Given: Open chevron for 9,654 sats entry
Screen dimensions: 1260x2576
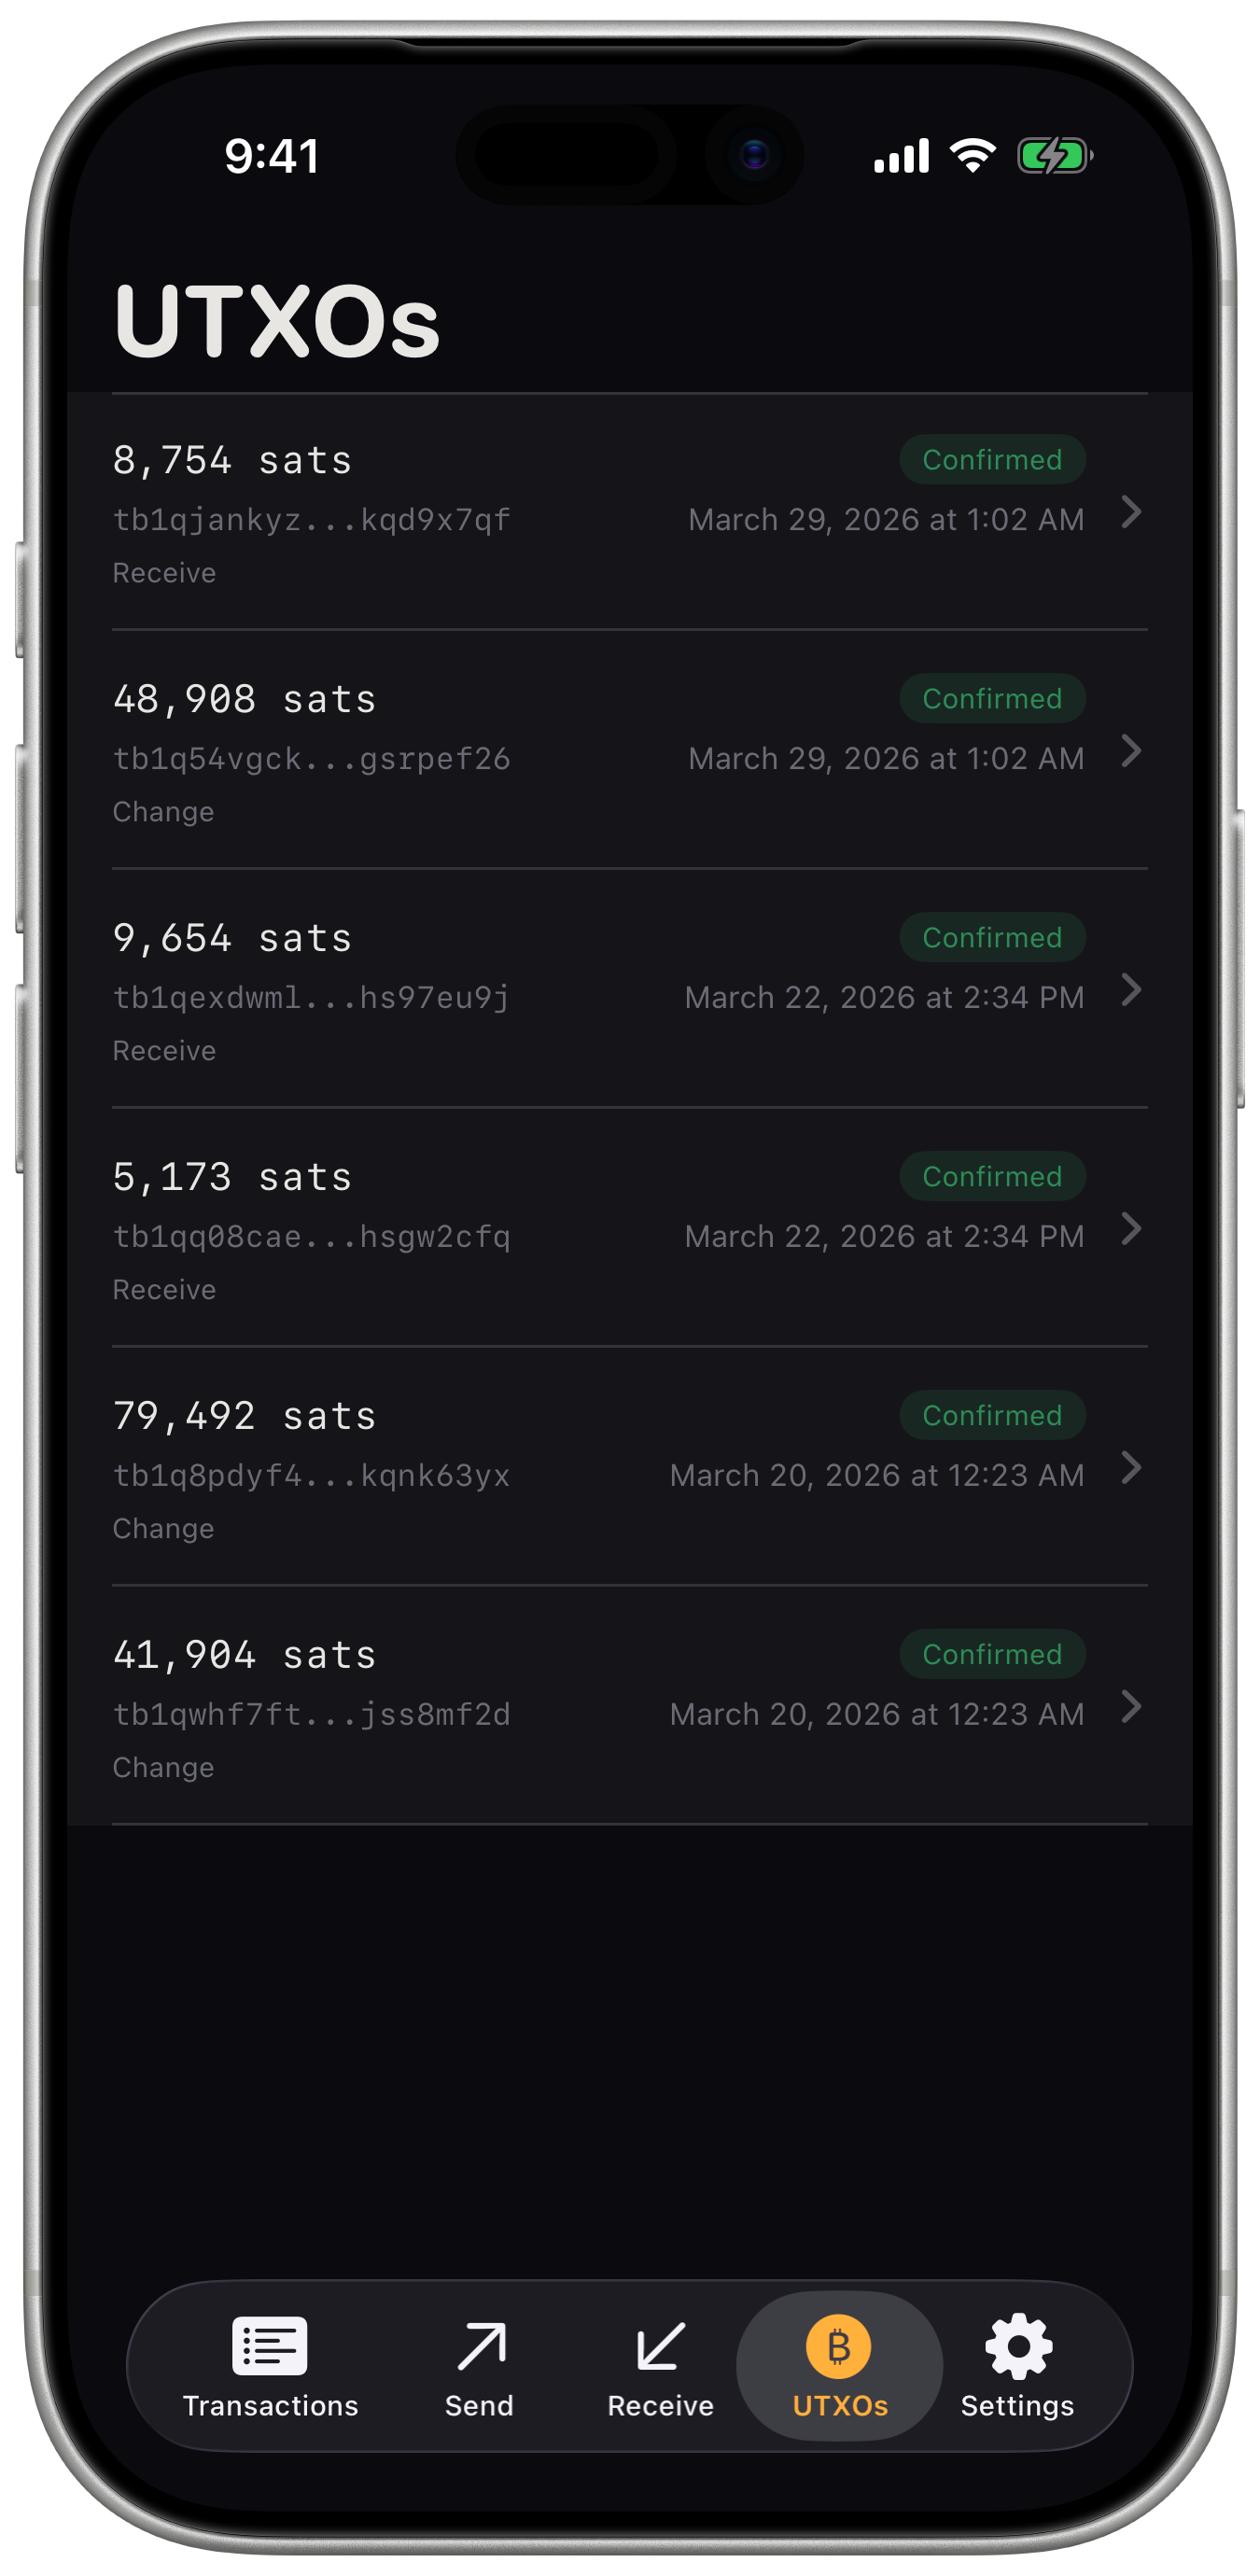Looking at the screenshot, I should [1131, 990].
